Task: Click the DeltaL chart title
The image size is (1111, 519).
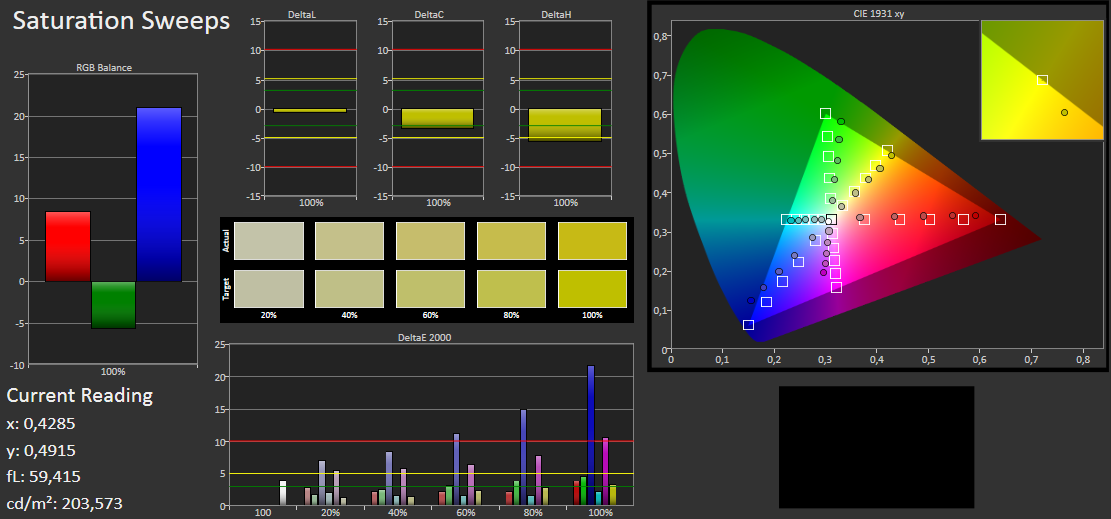Action: 302,14
